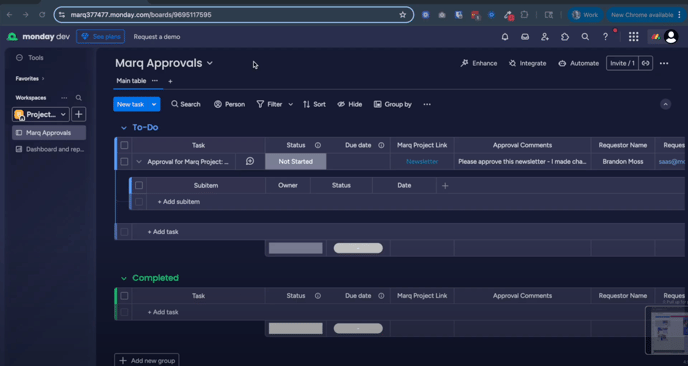
Task: Open Tools in the sidebar
Action: pos(30,57)
